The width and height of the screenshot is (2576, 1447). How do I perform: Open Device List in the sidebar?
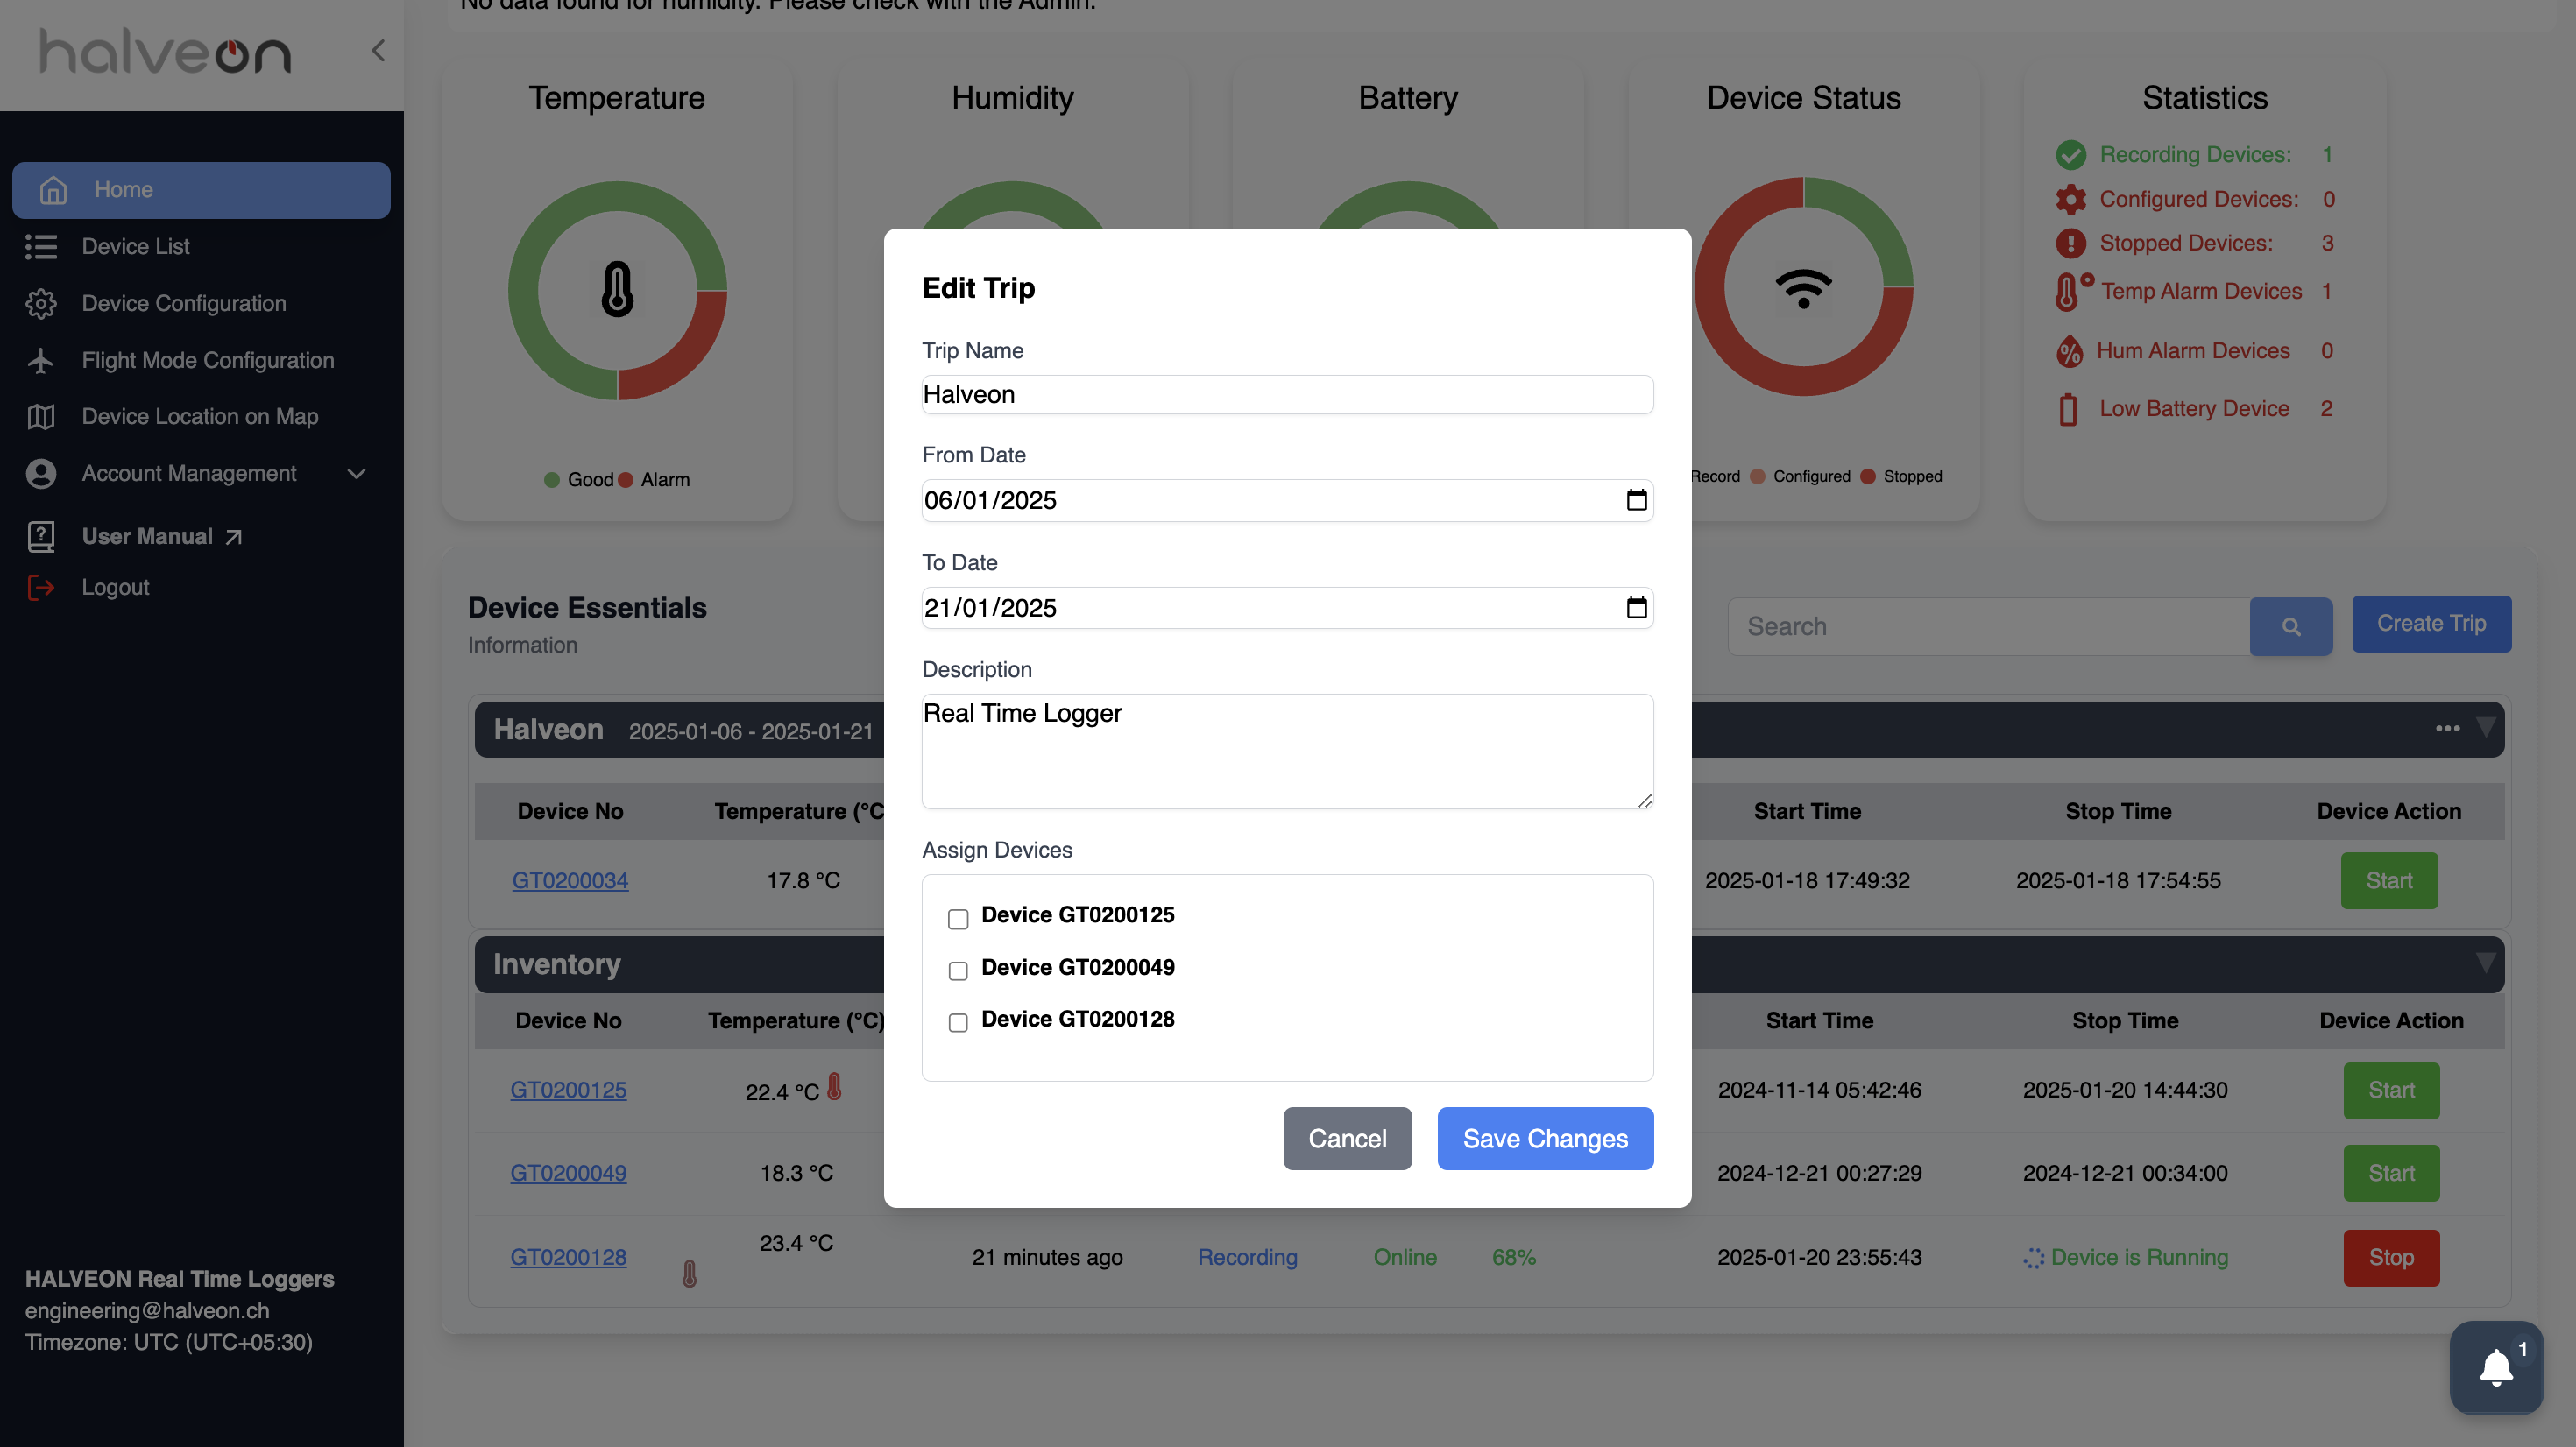click(135, 246)
